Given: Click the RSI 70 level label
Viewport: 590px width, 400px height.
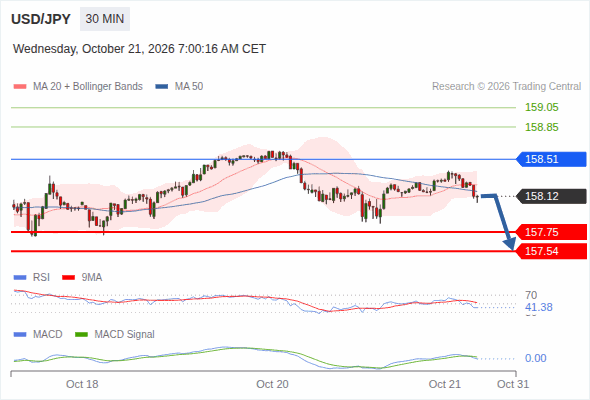Looking at the screenshot, I should (531, 295).
